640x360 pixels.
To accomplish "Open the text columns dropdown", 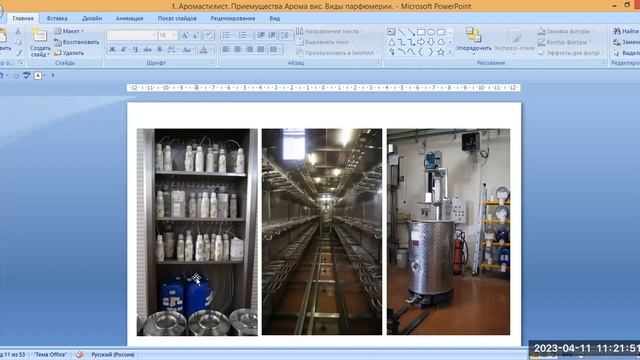I will pos(276,49).
